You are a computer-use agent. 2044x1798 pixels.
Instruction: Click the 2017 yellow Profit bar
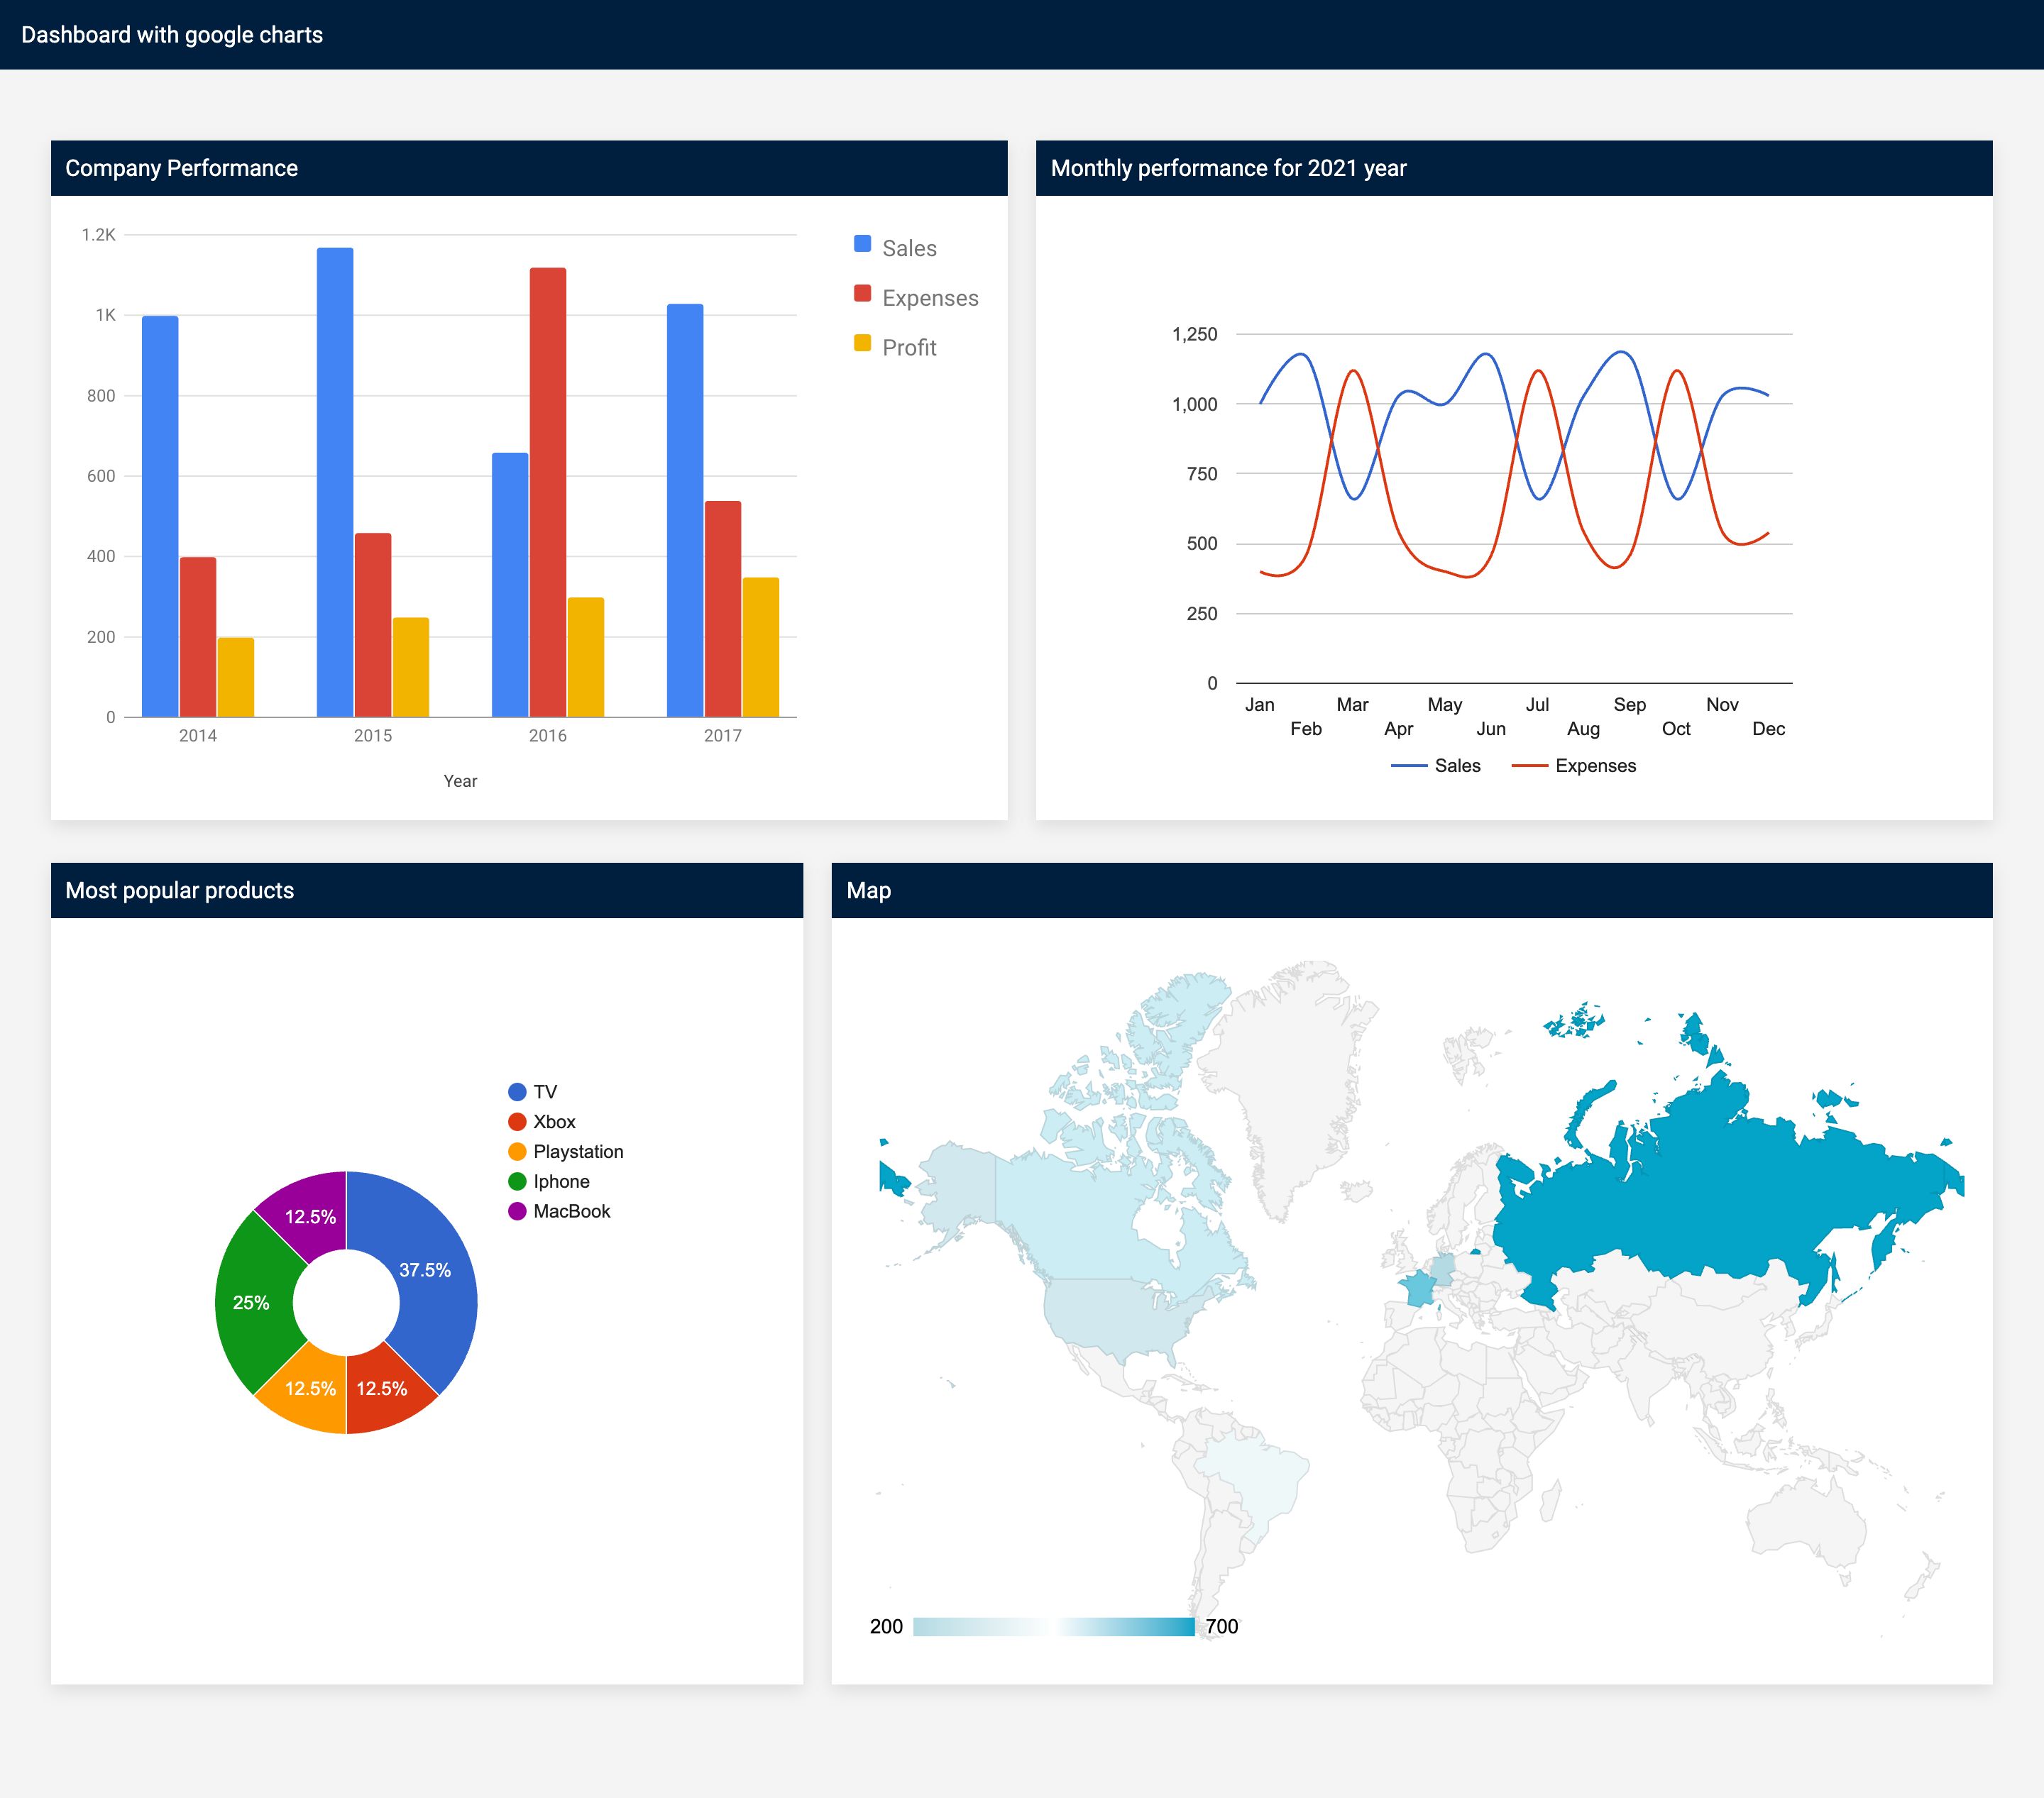pyautogui.click(x=760, y=647)
